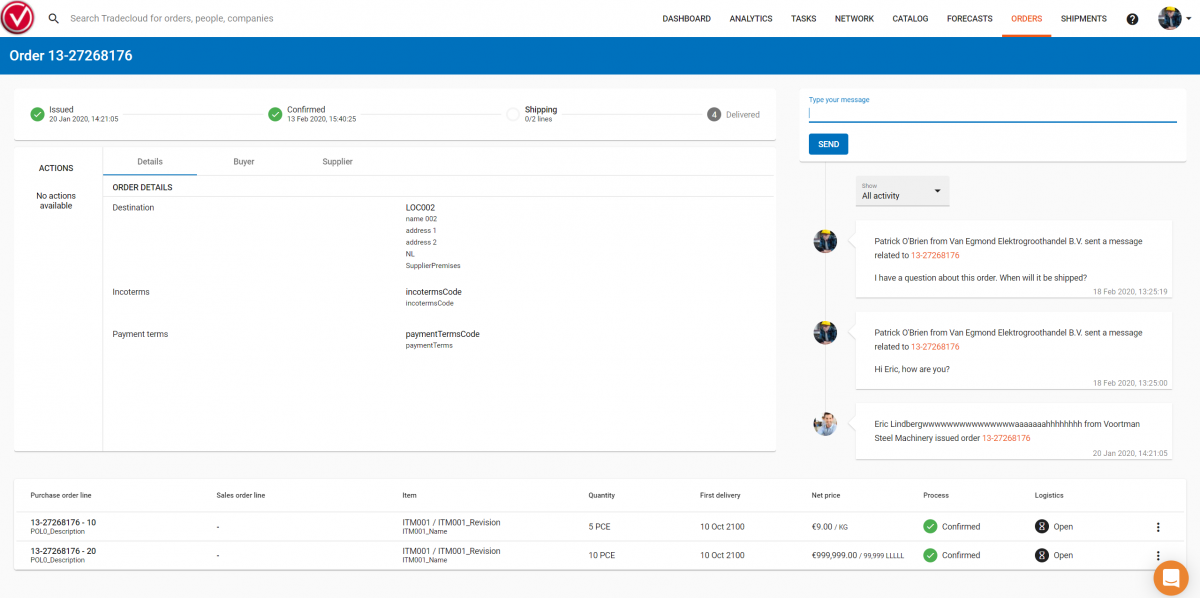Click the green Issued checkmark in the timeline

[x=37, y=114]
